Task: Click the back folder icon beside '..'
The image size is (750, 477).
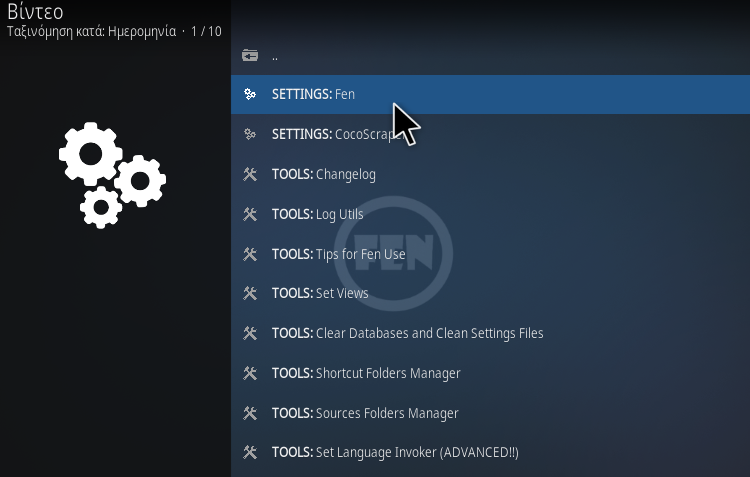Action: [x=250, y=55]
